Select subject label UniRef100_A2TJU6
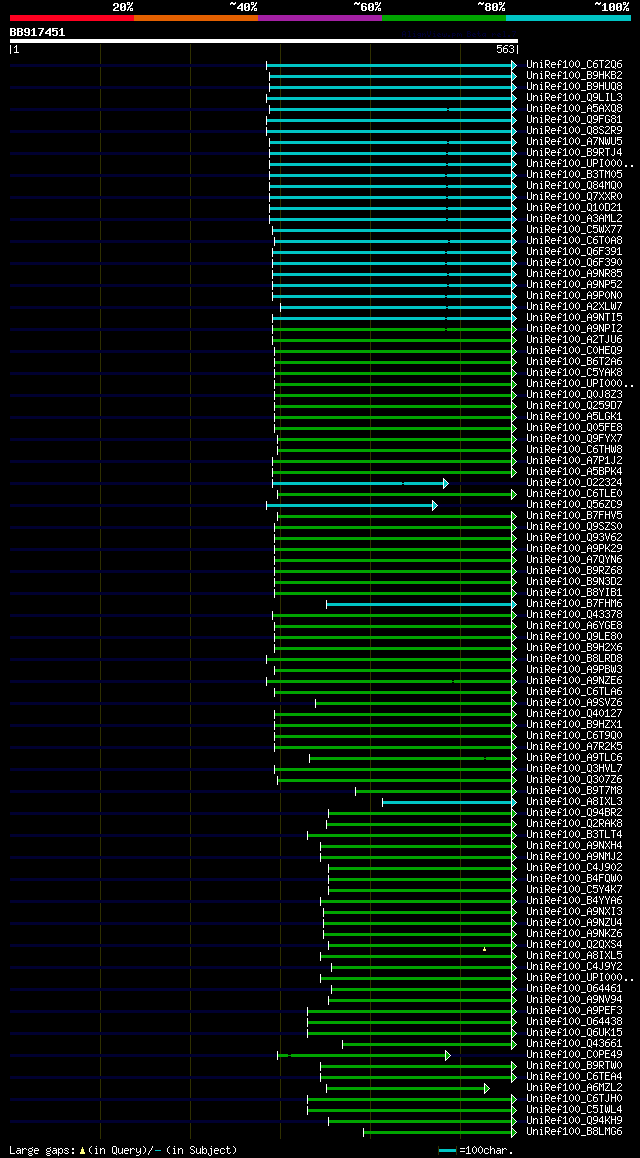The image size is (640, 1158). [x=574, y=340]
